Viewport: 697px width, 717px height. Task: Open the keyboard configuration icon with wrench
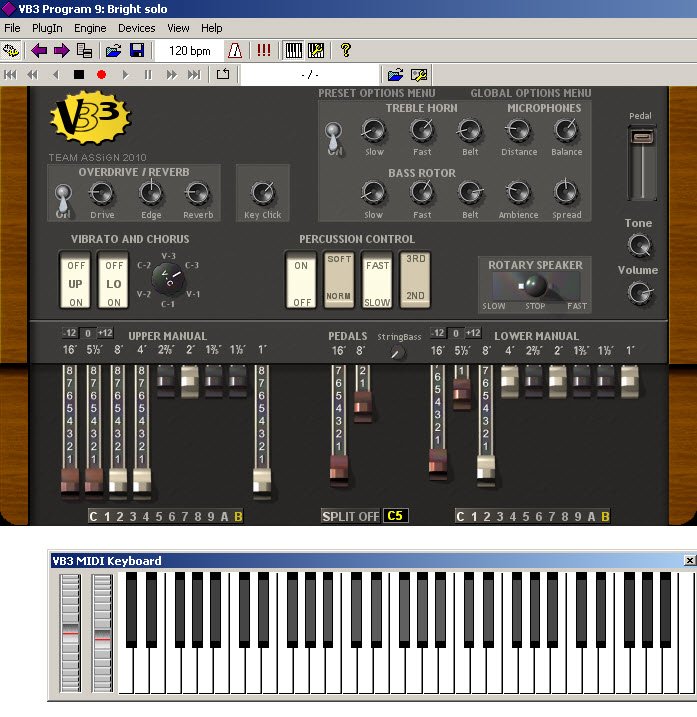click(316, 50)
